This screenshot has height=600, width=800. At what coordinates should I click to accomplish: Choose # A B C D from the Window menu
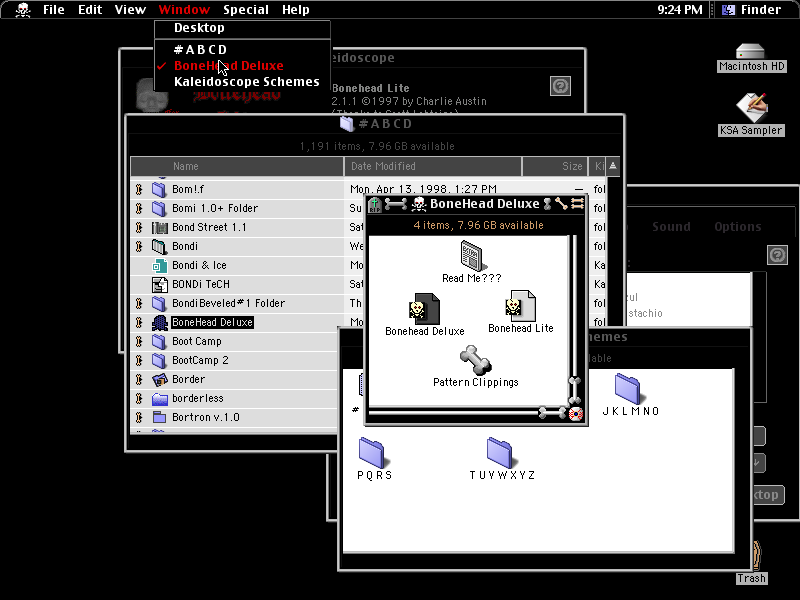coord(242,49)
